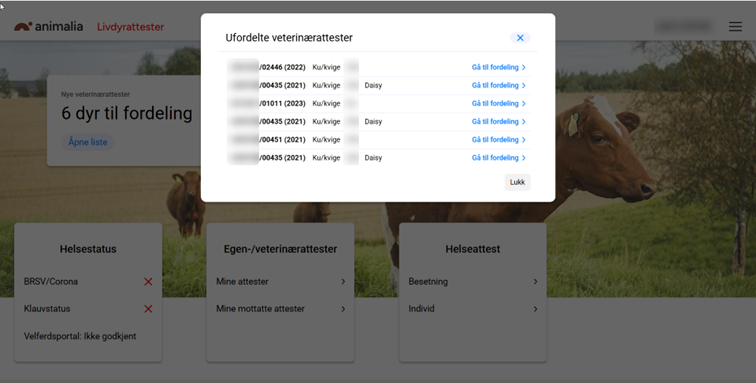Viewport: 756px width, 383px height.
Task: Click the Lukk button
Action: click(517, 182)
